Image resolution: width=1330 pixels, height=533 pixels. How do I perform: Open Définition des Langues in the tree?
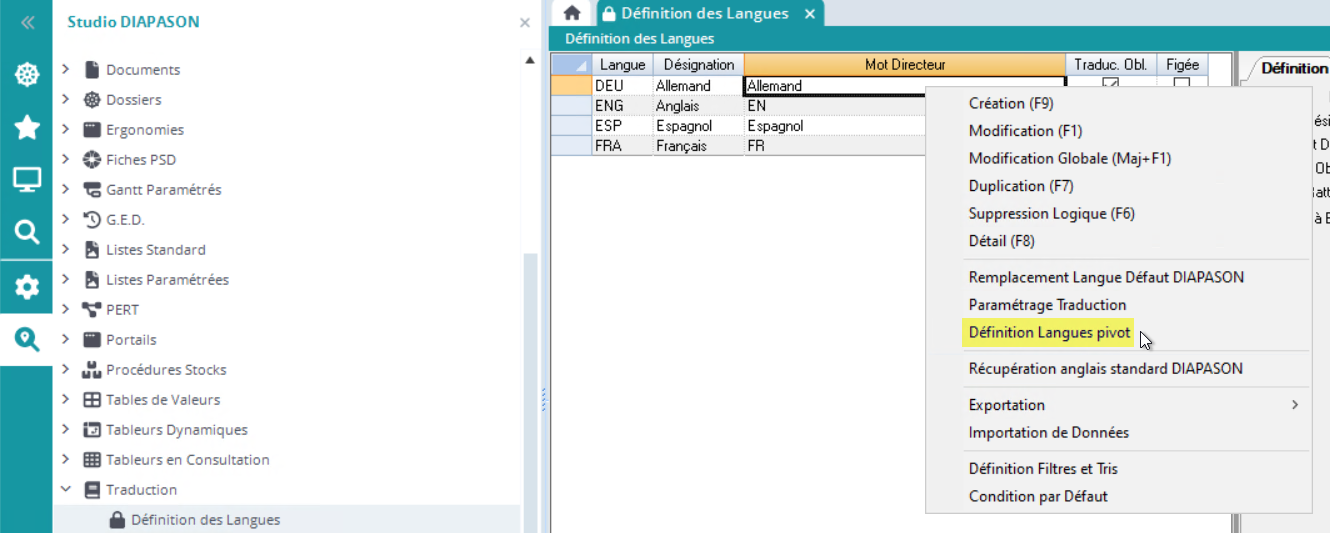[205, 520]
